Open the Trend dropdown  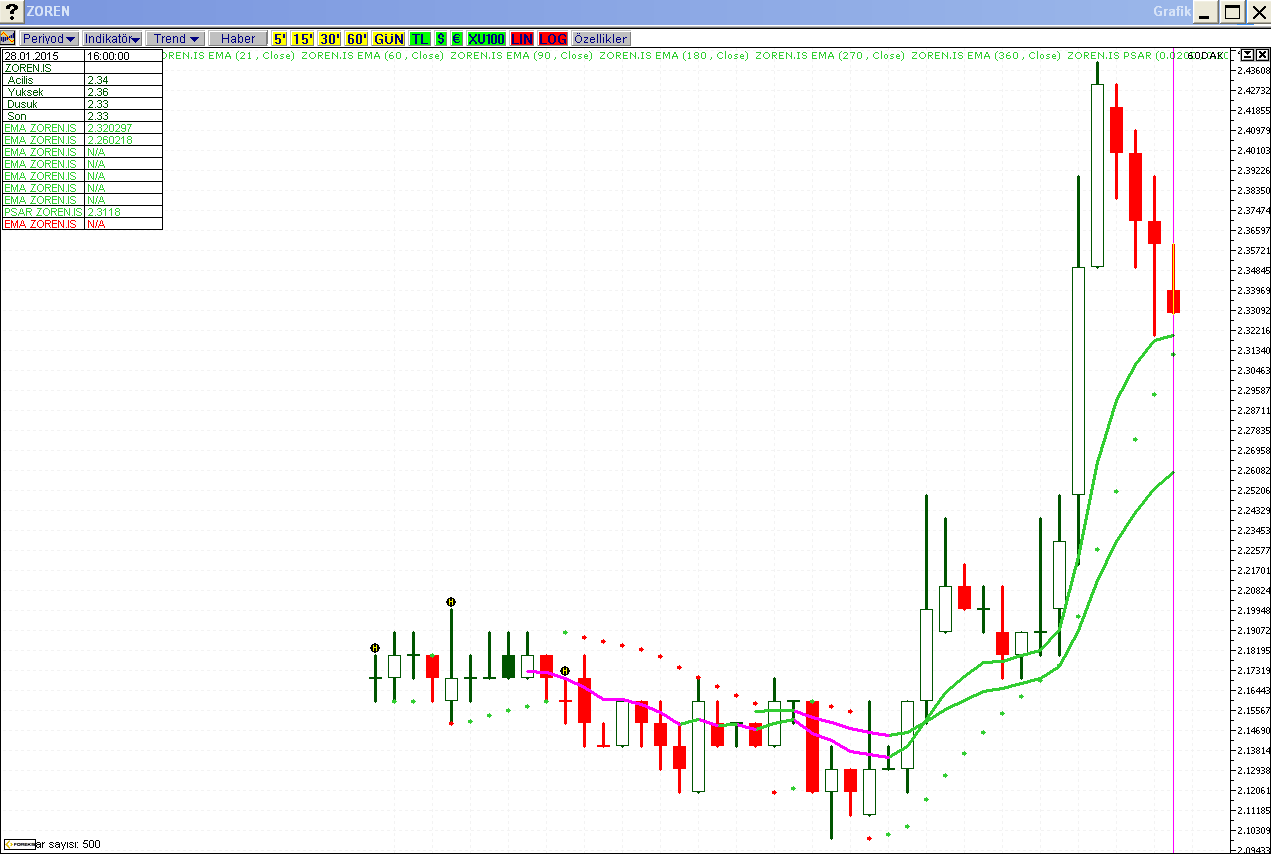176,38
